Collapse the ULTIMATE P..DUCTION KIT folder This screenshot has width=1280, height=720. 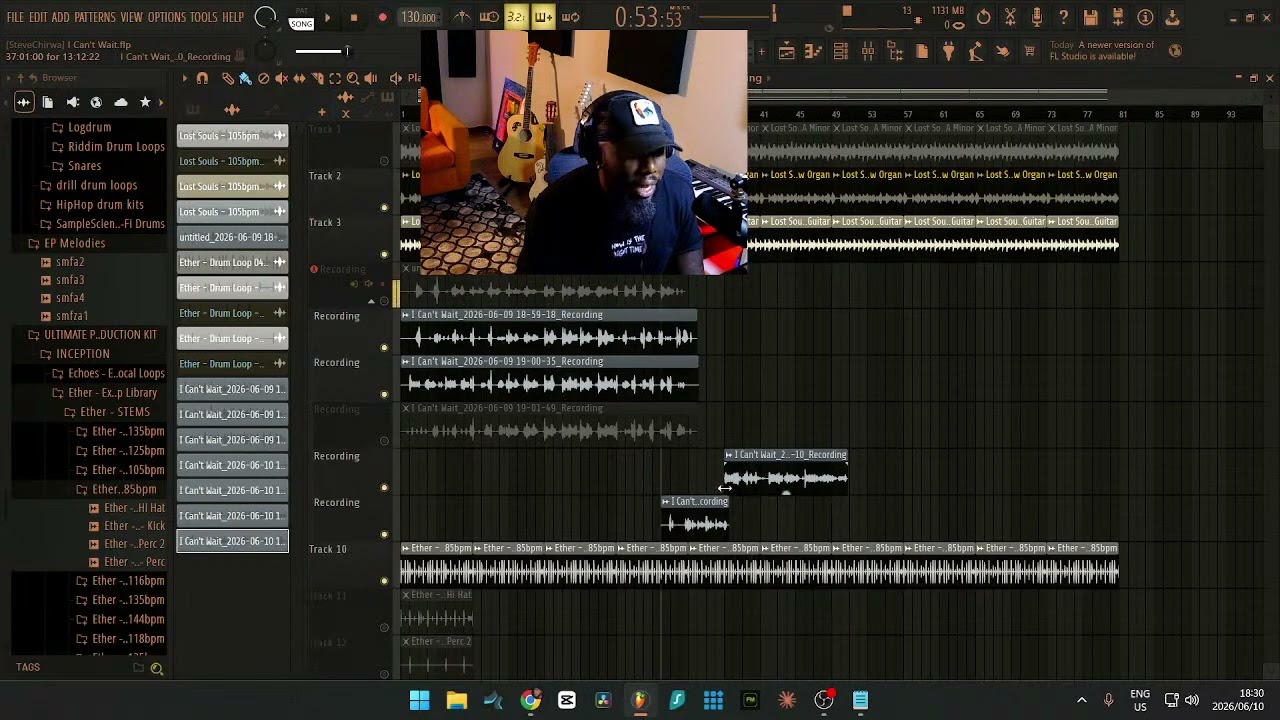[x=92, y=335]
